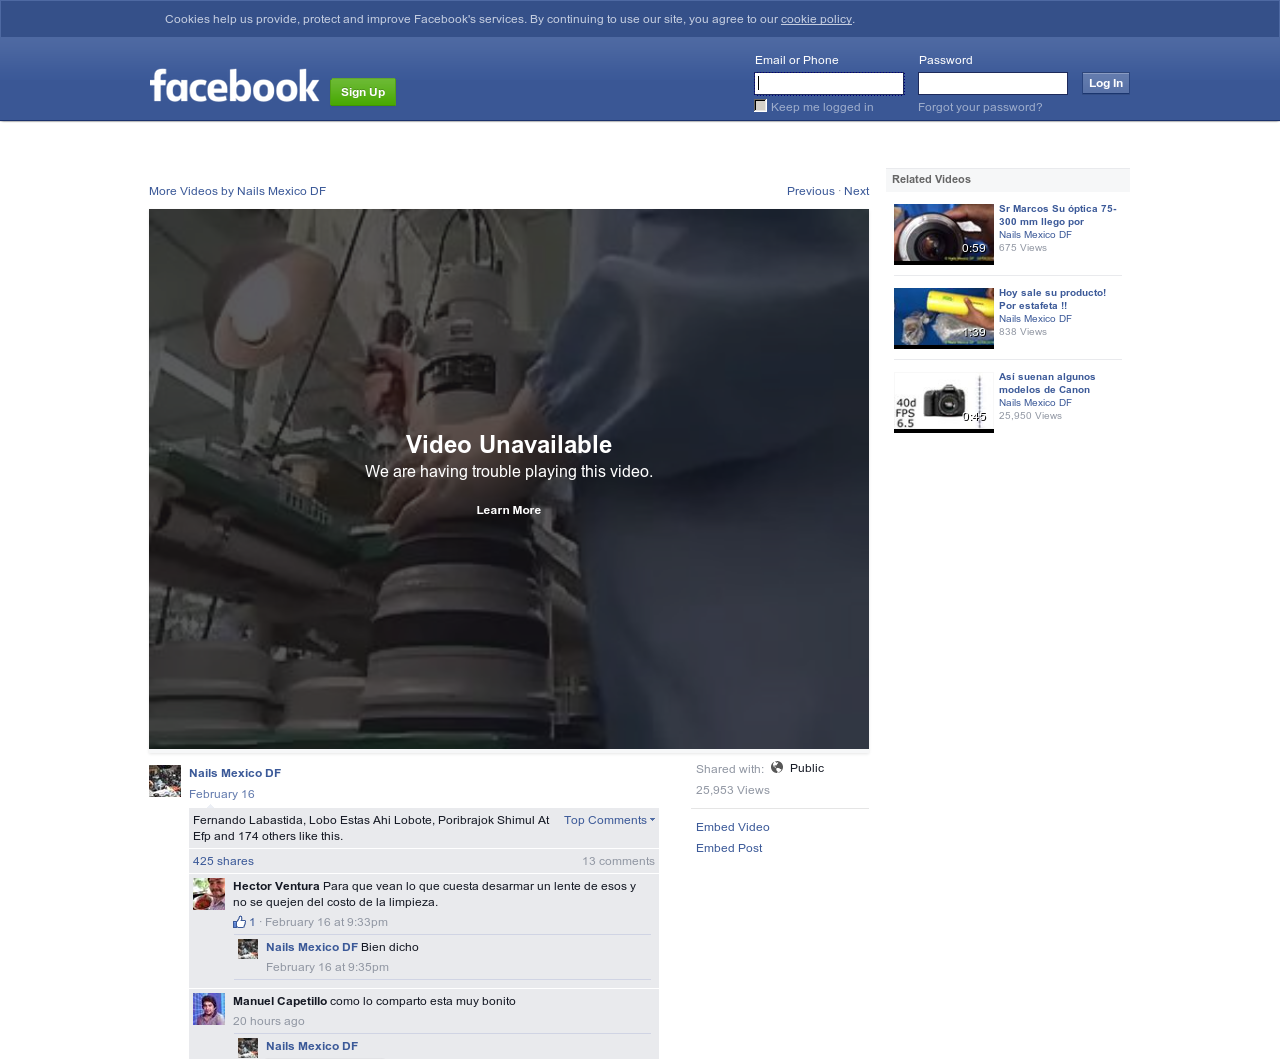
Task: Focus the Password field
Action: [x=993, y=83]
